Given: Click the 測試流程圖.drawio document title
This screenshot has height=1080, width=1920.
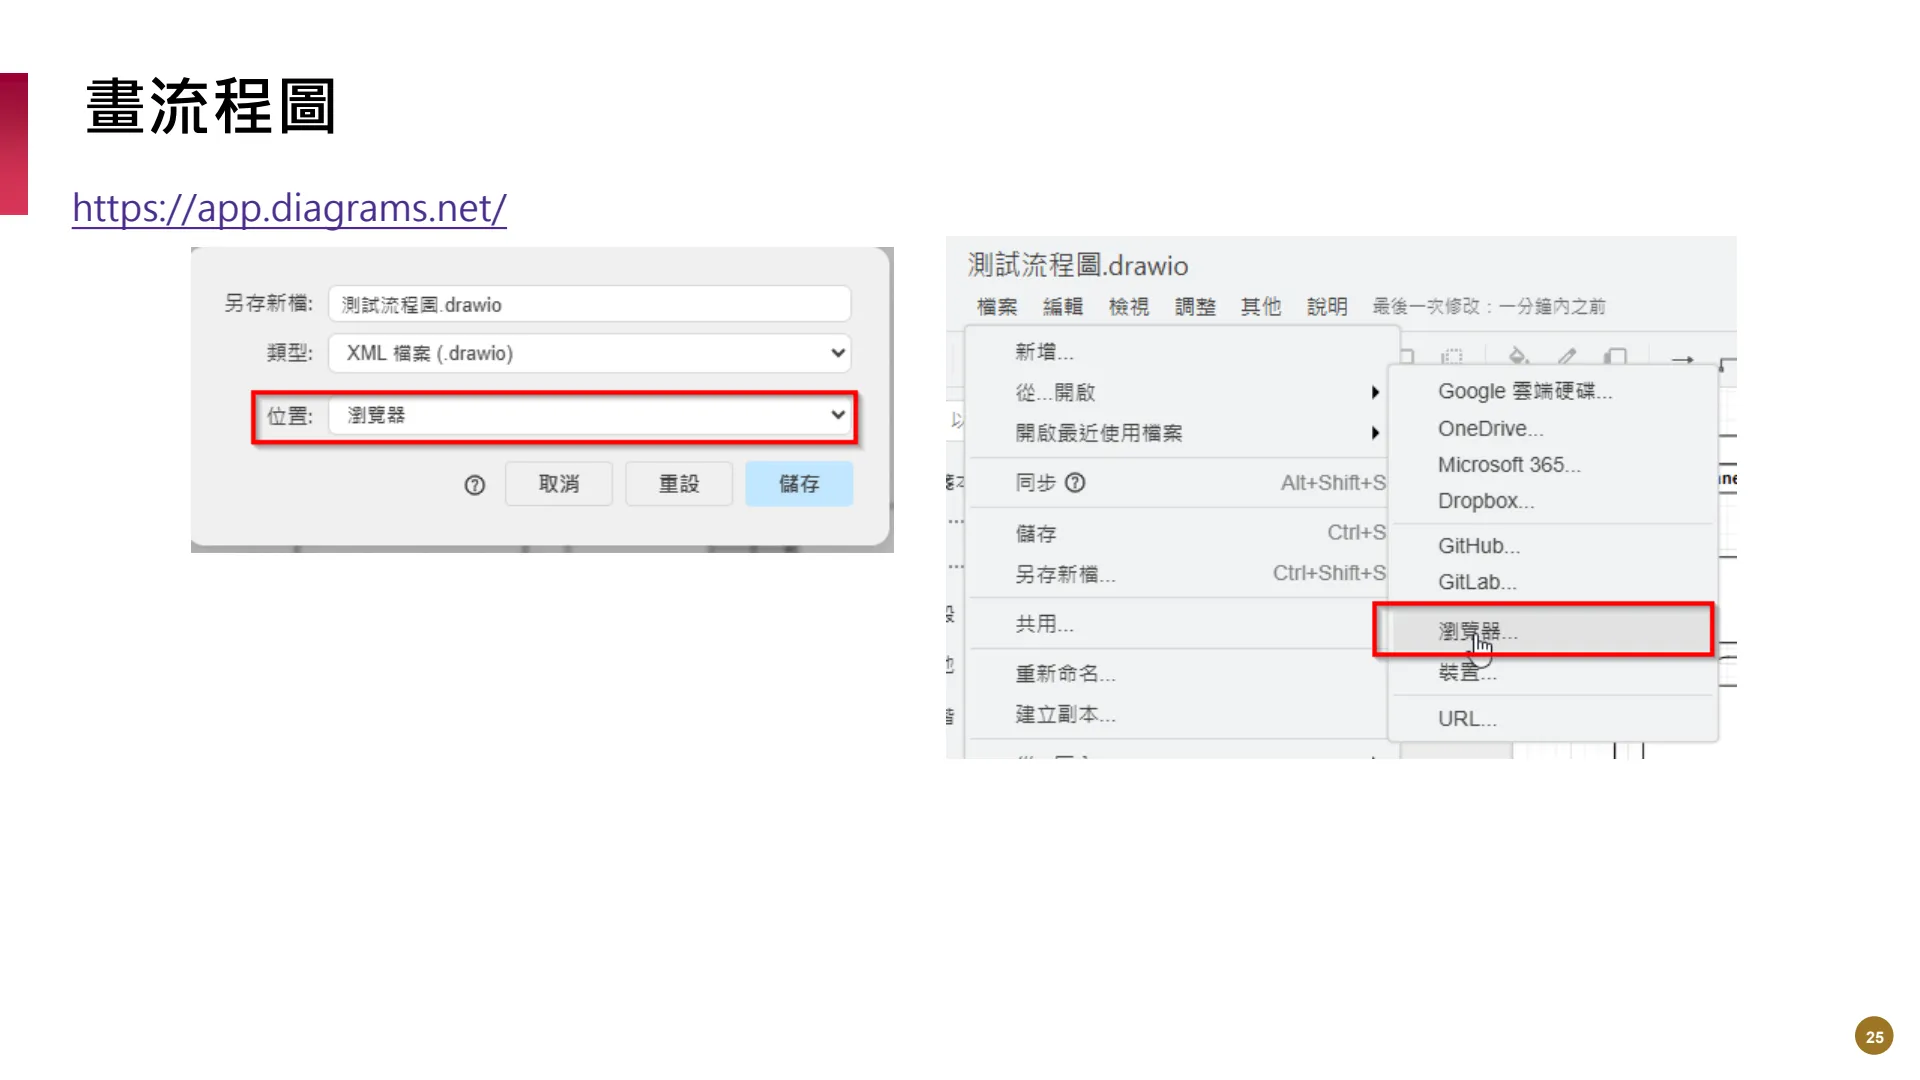Looking at the screenshot, I should point(1078,265).
